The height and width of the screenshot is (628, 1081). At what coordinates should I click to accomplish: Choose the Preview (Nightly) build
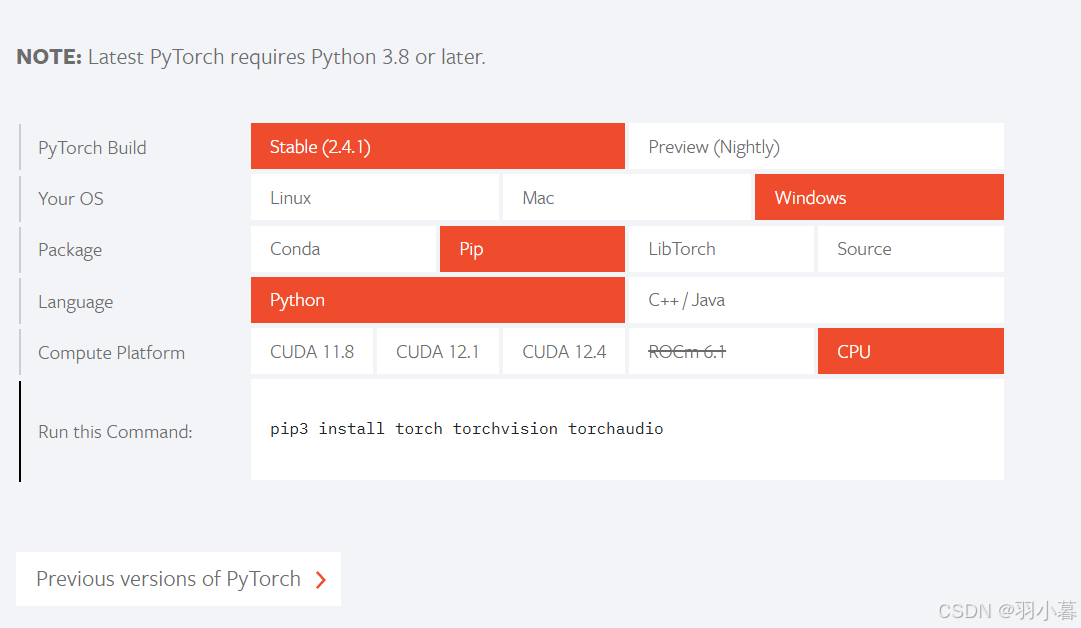(816, 146)
